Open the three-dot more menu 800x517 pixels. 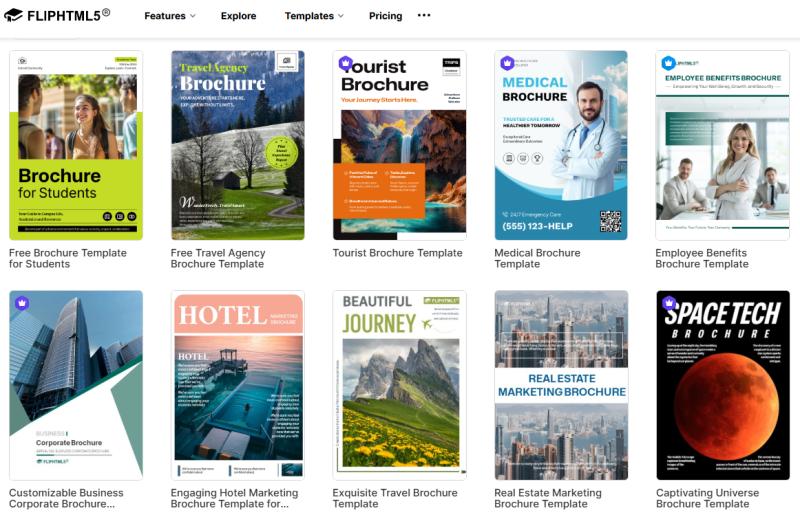(423, 15)
